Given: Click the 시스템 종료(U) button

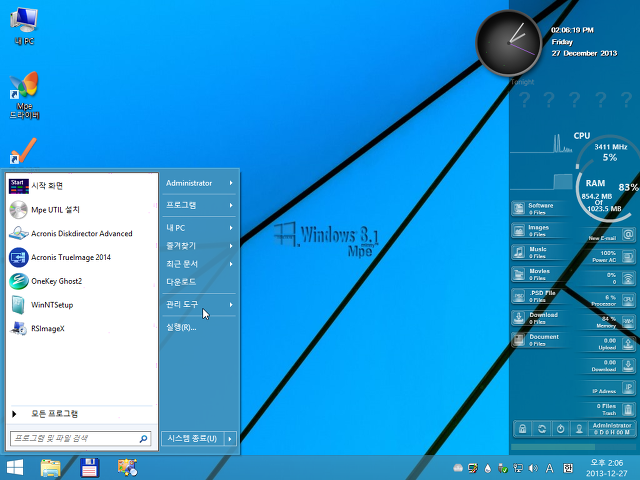Looking at the screenshot, I should click(x=193, y=439).
